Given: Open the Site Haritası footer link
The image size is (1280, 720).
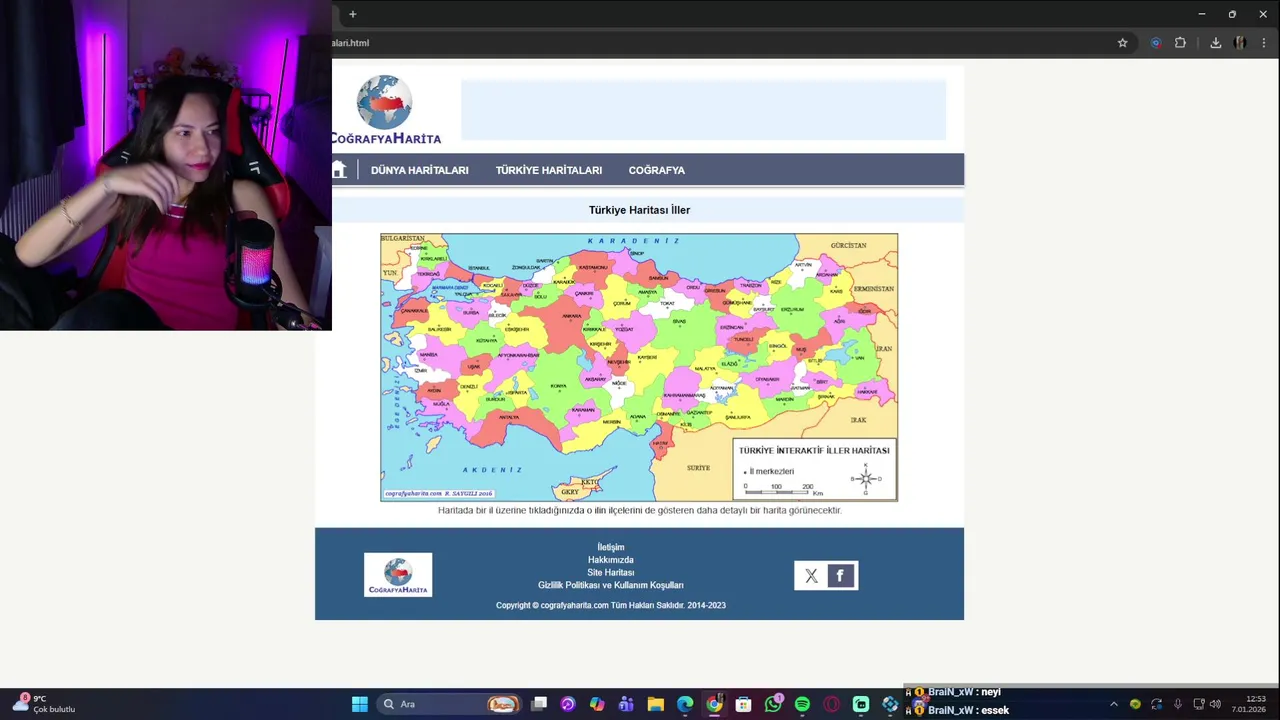Looking at the screenshot, I should coord(611,573).
